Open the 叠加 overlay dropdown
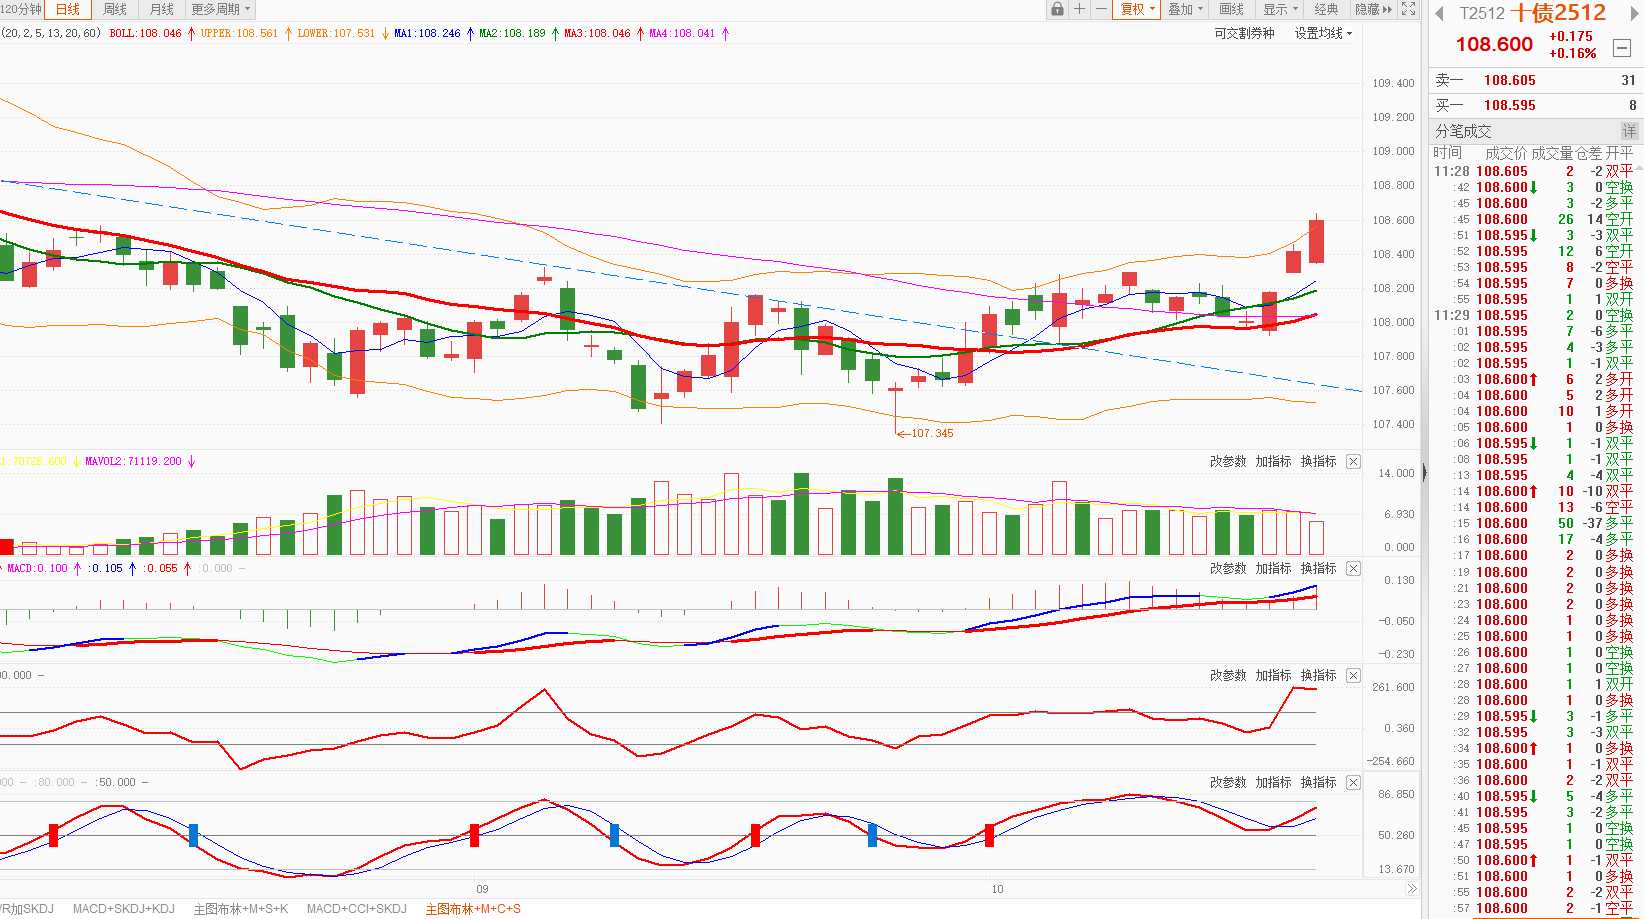The height and width of the screenshot is (919, 1644). (1186, 9)
